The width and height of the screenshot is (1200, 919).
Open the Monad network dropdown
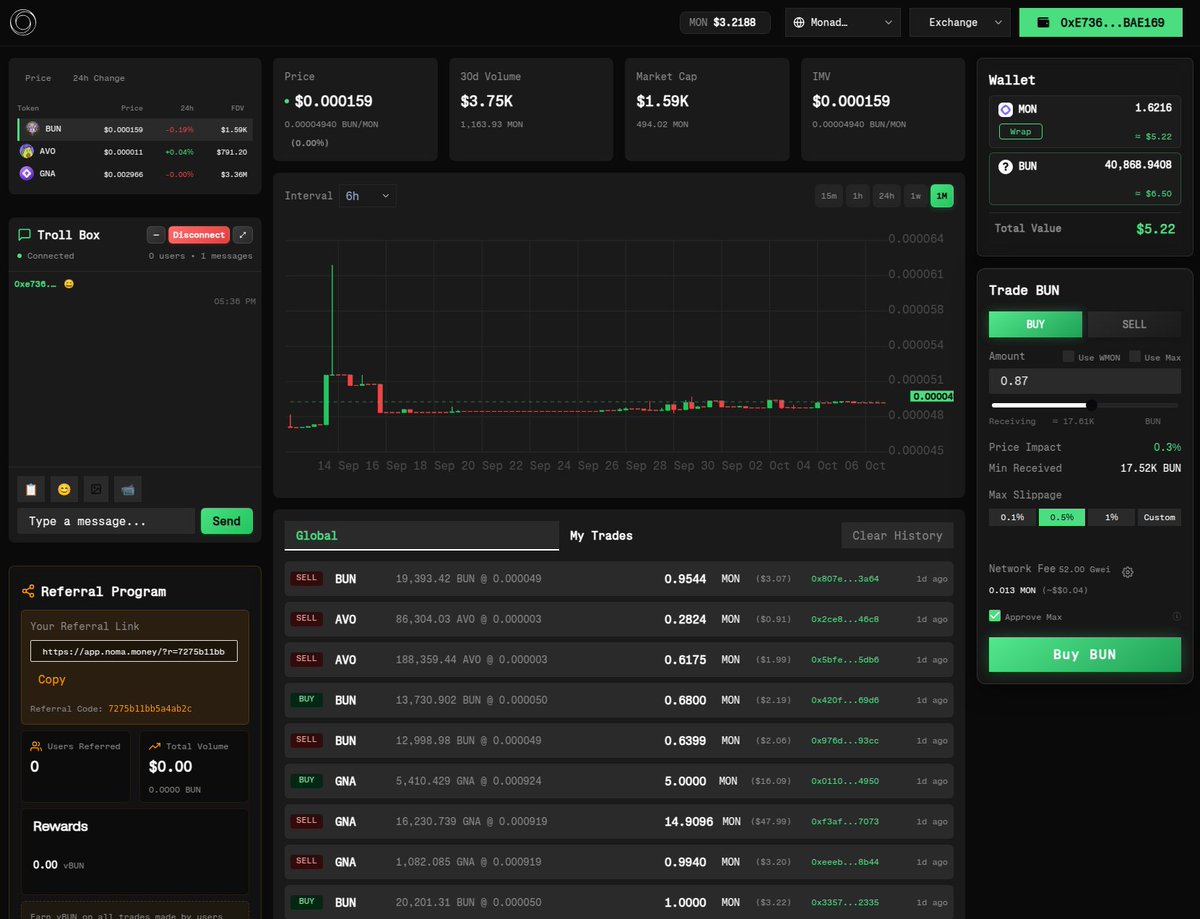pyautogui.click(x=842, y=21)
